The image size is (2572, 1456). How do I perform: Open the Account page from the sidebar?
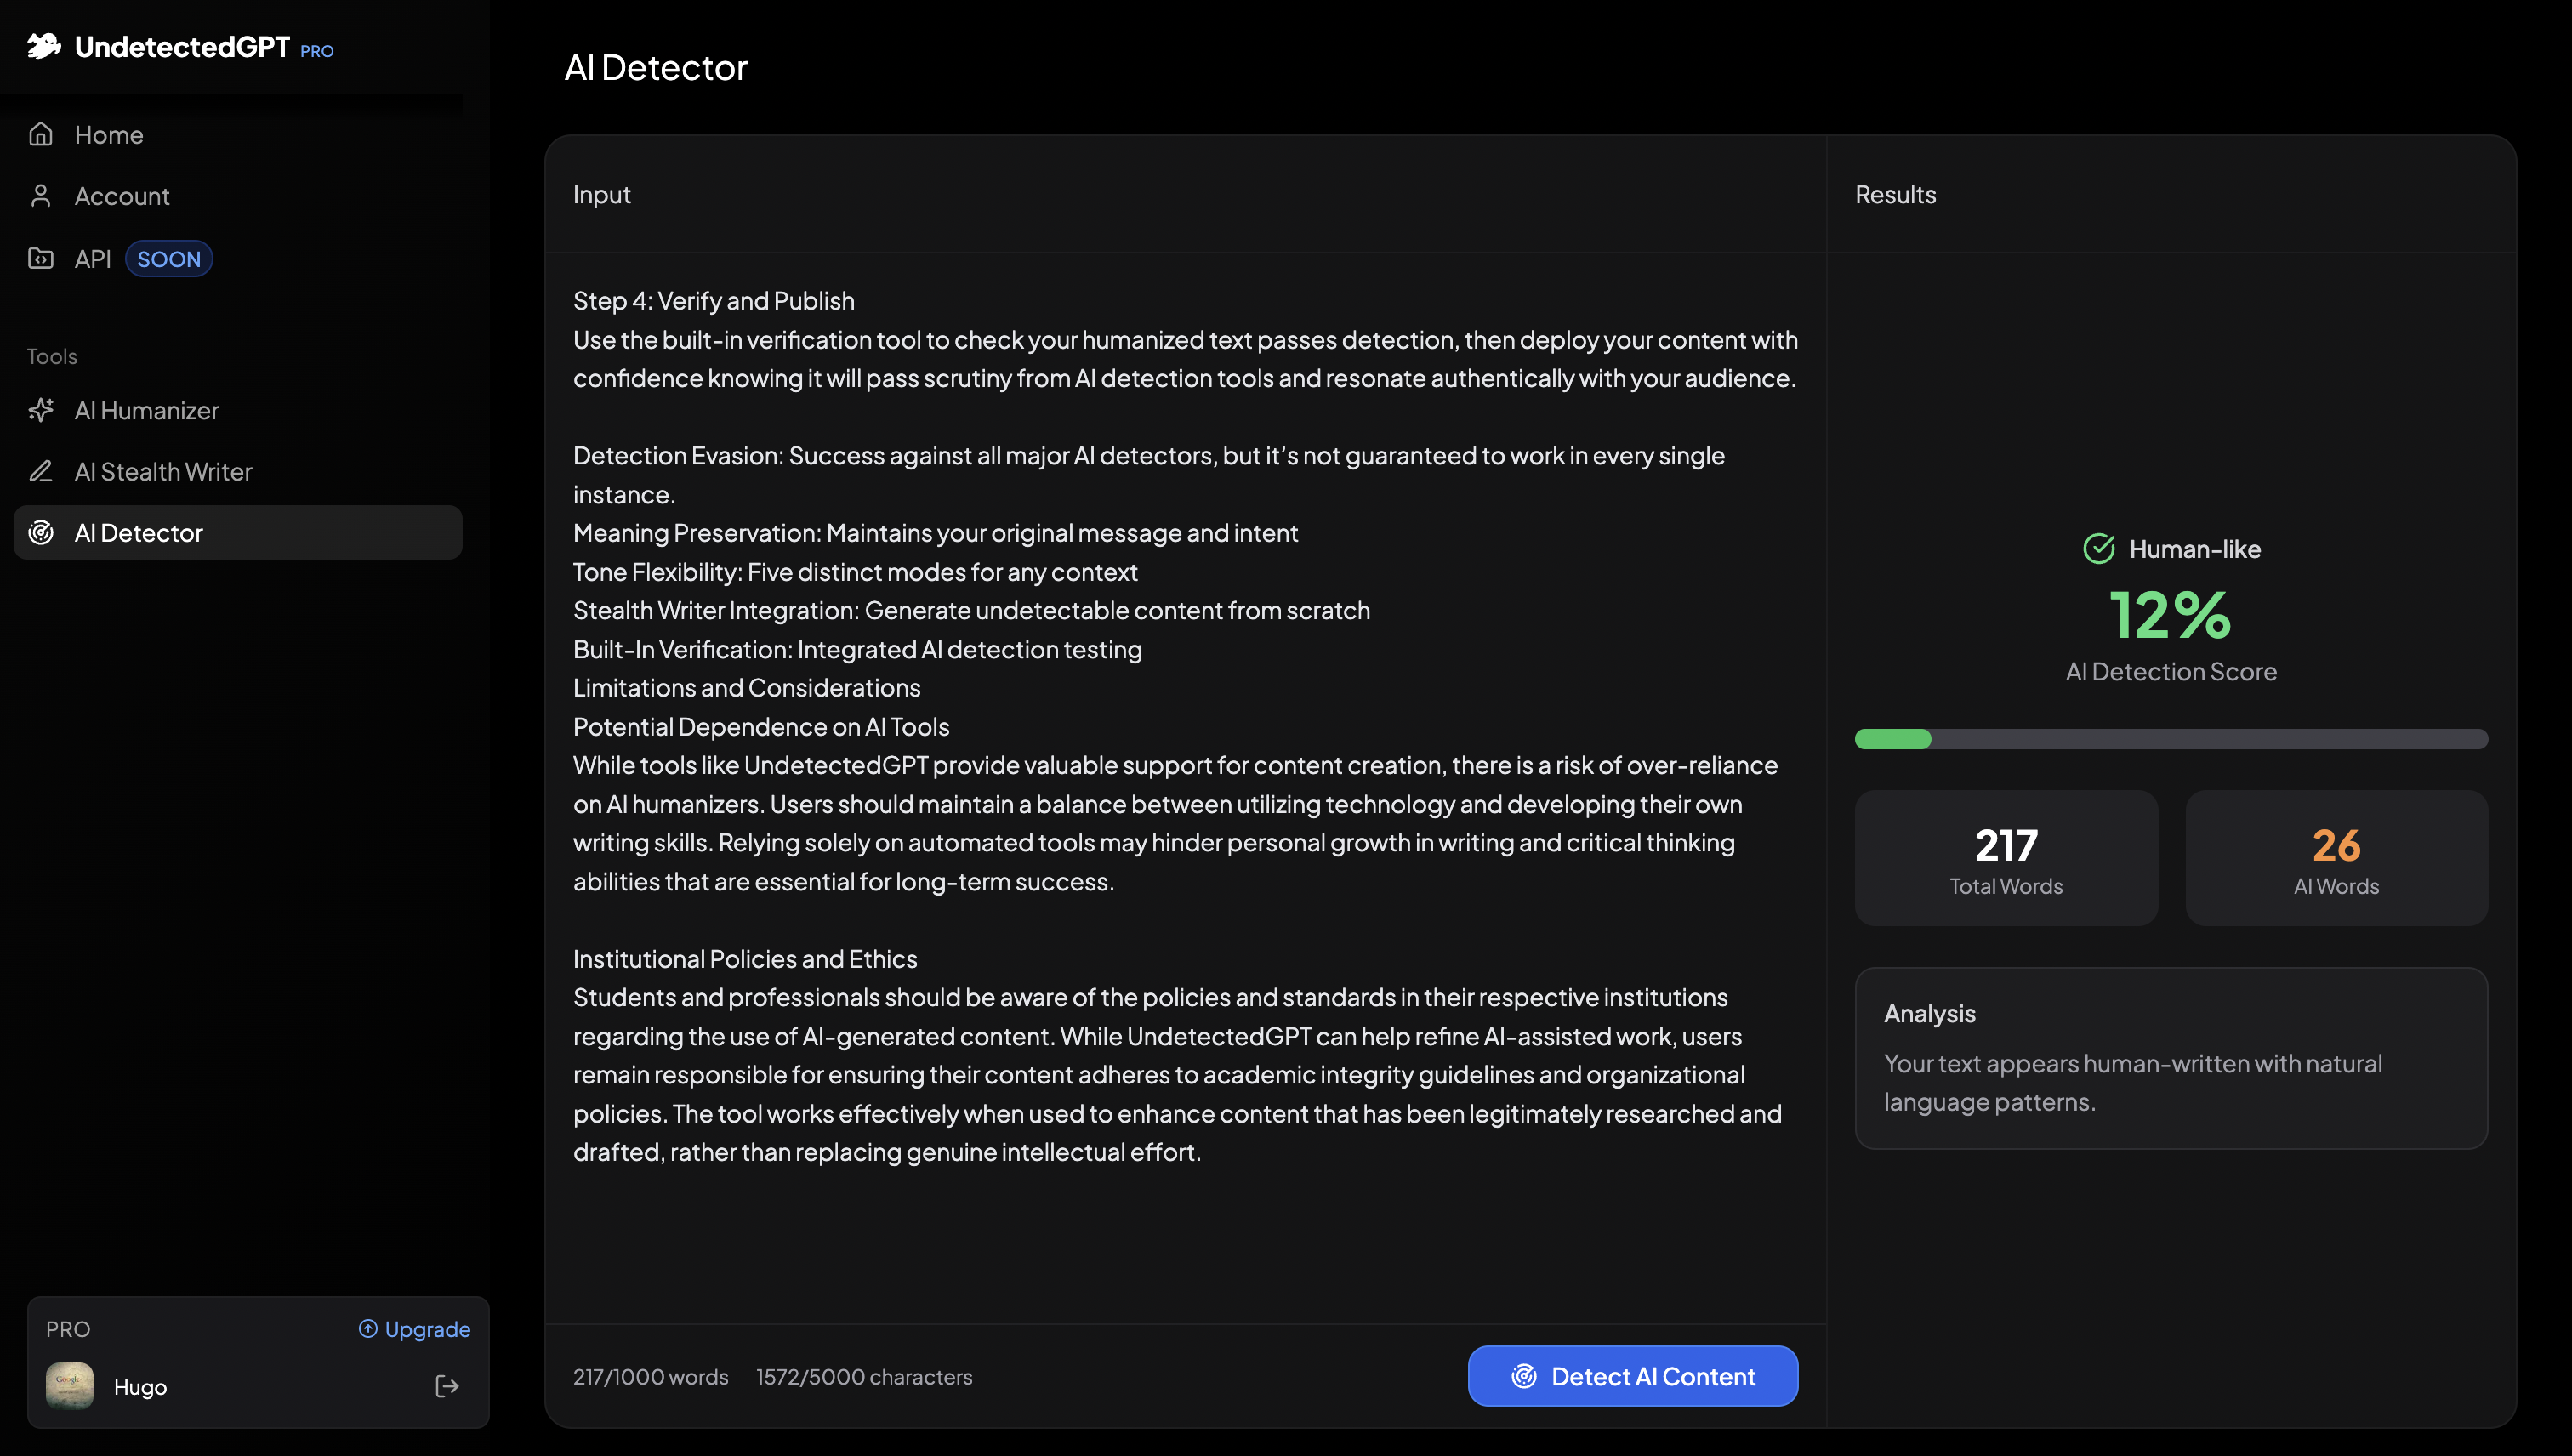click(122, 195)
